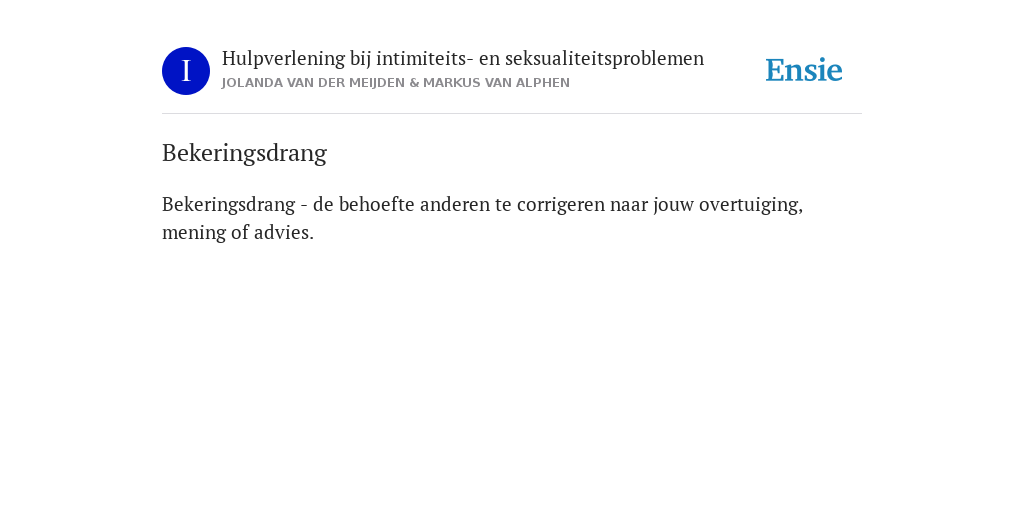Click the word "intimiteits-" in the title
Screen dimensions: 1024x512
424,59
